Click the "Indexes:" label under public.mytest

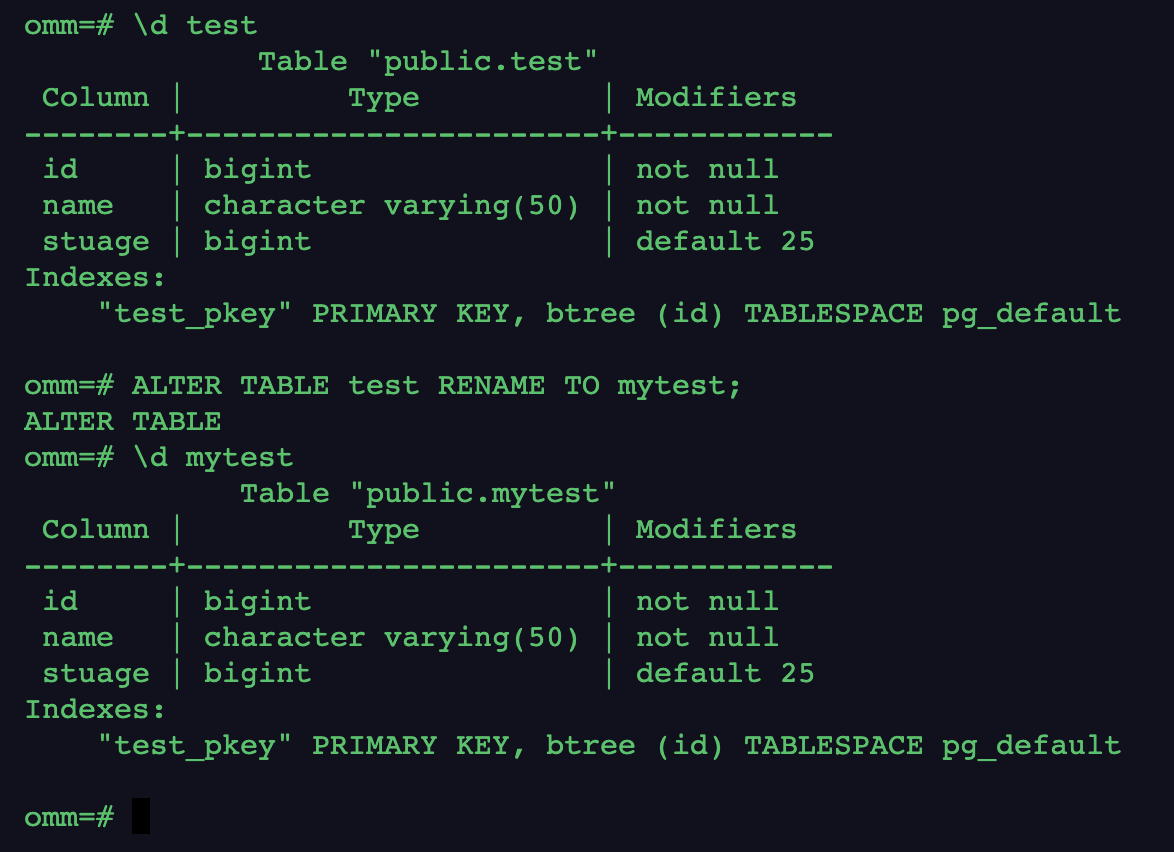coord(95,709)
